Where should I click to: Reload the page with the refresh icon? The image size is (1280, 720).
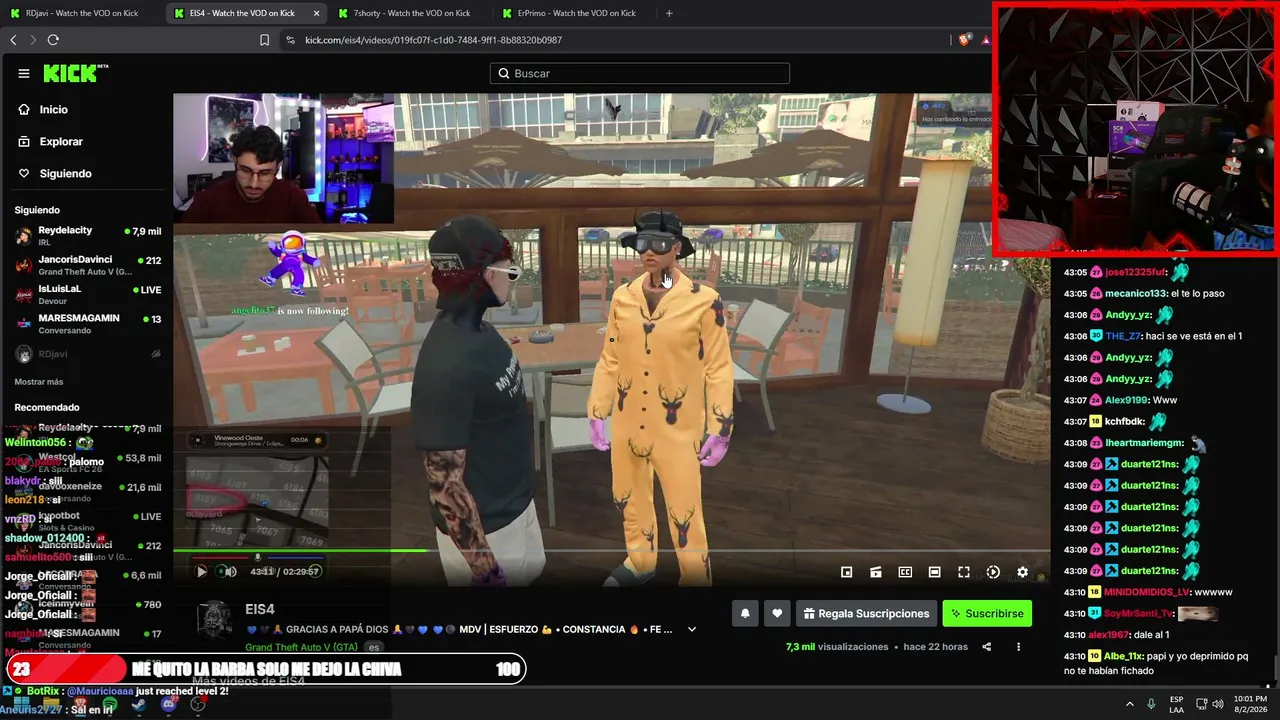point(53,40)
